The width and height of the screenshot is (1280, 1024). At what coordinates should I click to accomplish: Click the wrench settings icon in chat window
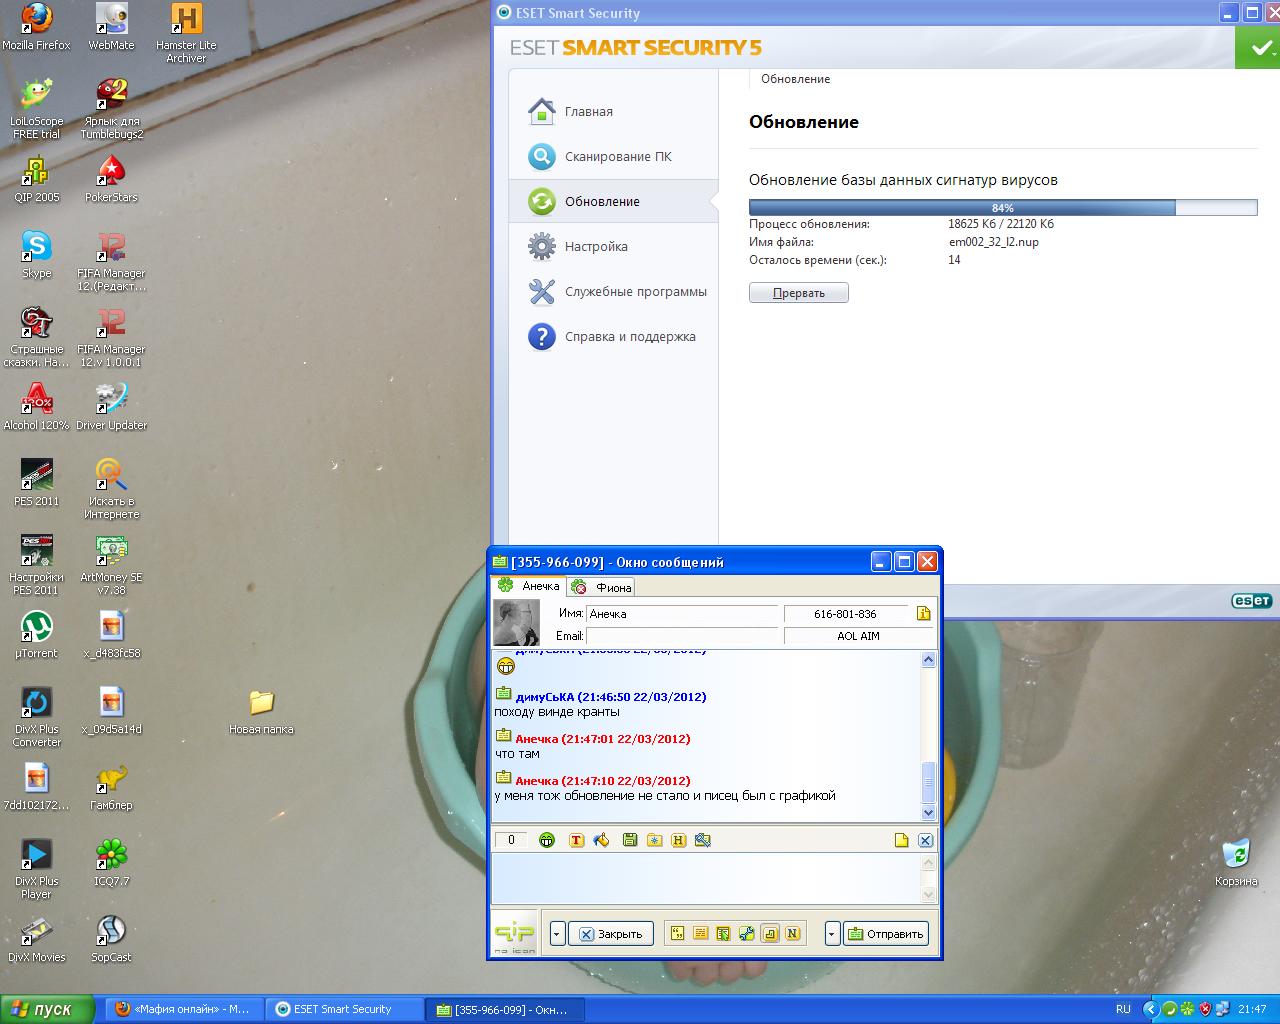[x=746, y=933]
